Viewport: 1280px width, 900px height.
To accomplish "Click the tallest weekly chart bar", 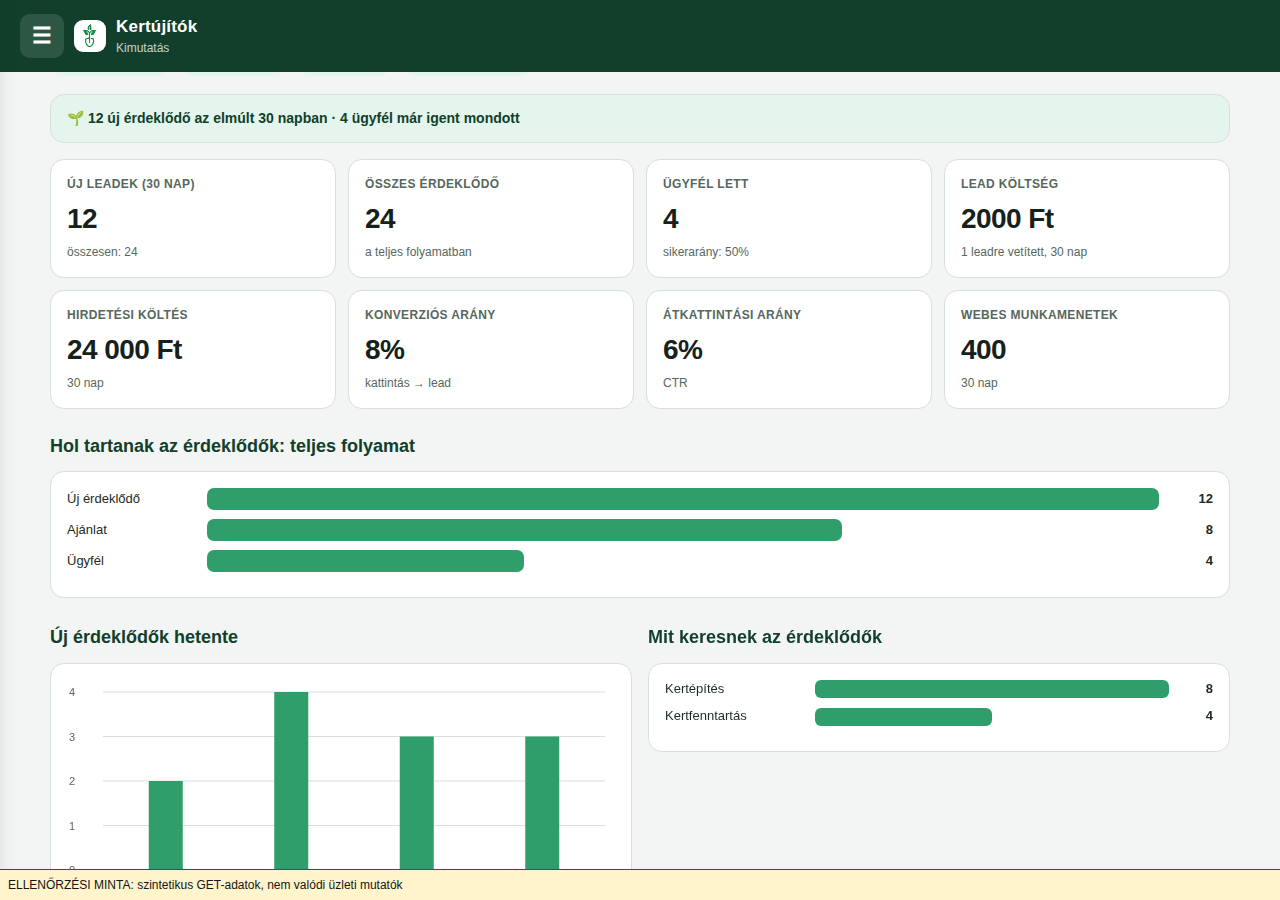I will click(291, 781).
